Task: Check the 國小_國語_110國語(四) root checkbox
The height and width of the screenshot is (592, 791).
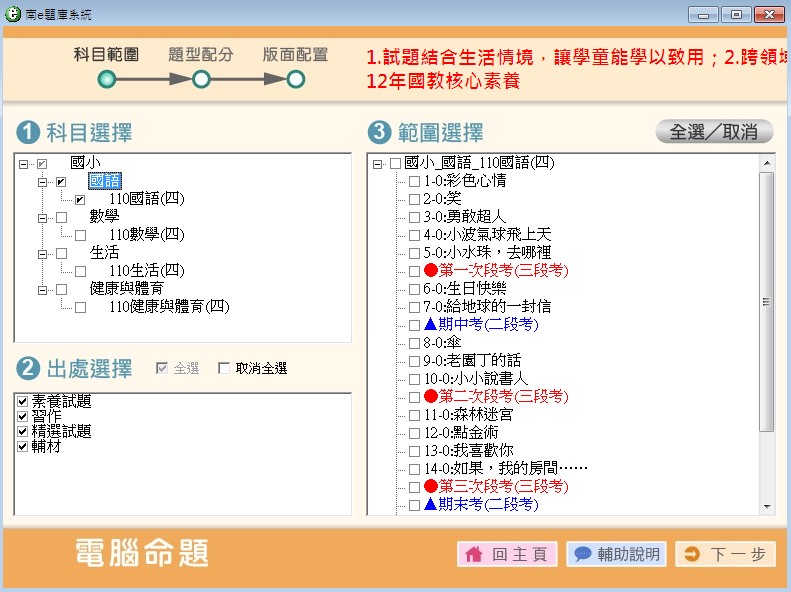Action: pyautogui.click(x=396, y=163)
